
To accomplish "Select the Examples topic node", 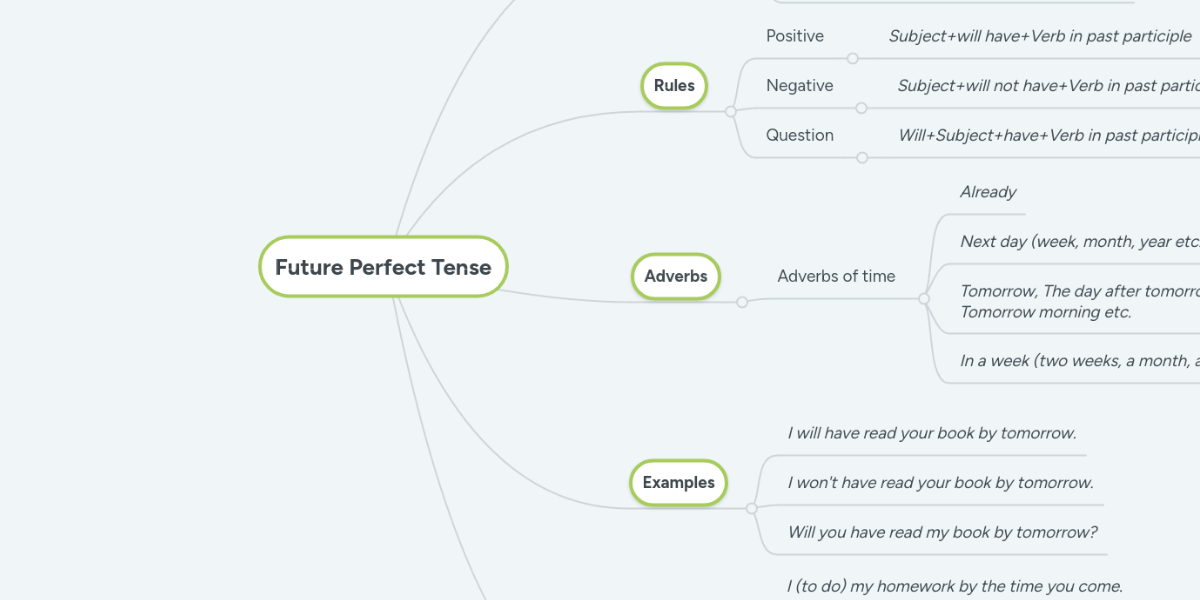I will click(678, 482).
